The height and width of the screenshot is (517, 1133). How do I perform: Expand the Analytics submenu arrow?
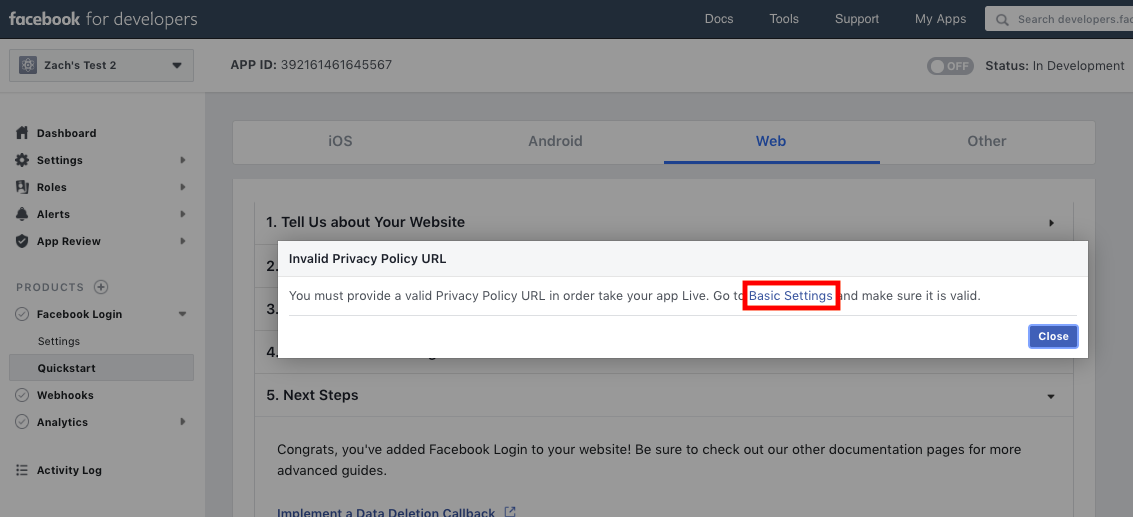tap(183, 422)
